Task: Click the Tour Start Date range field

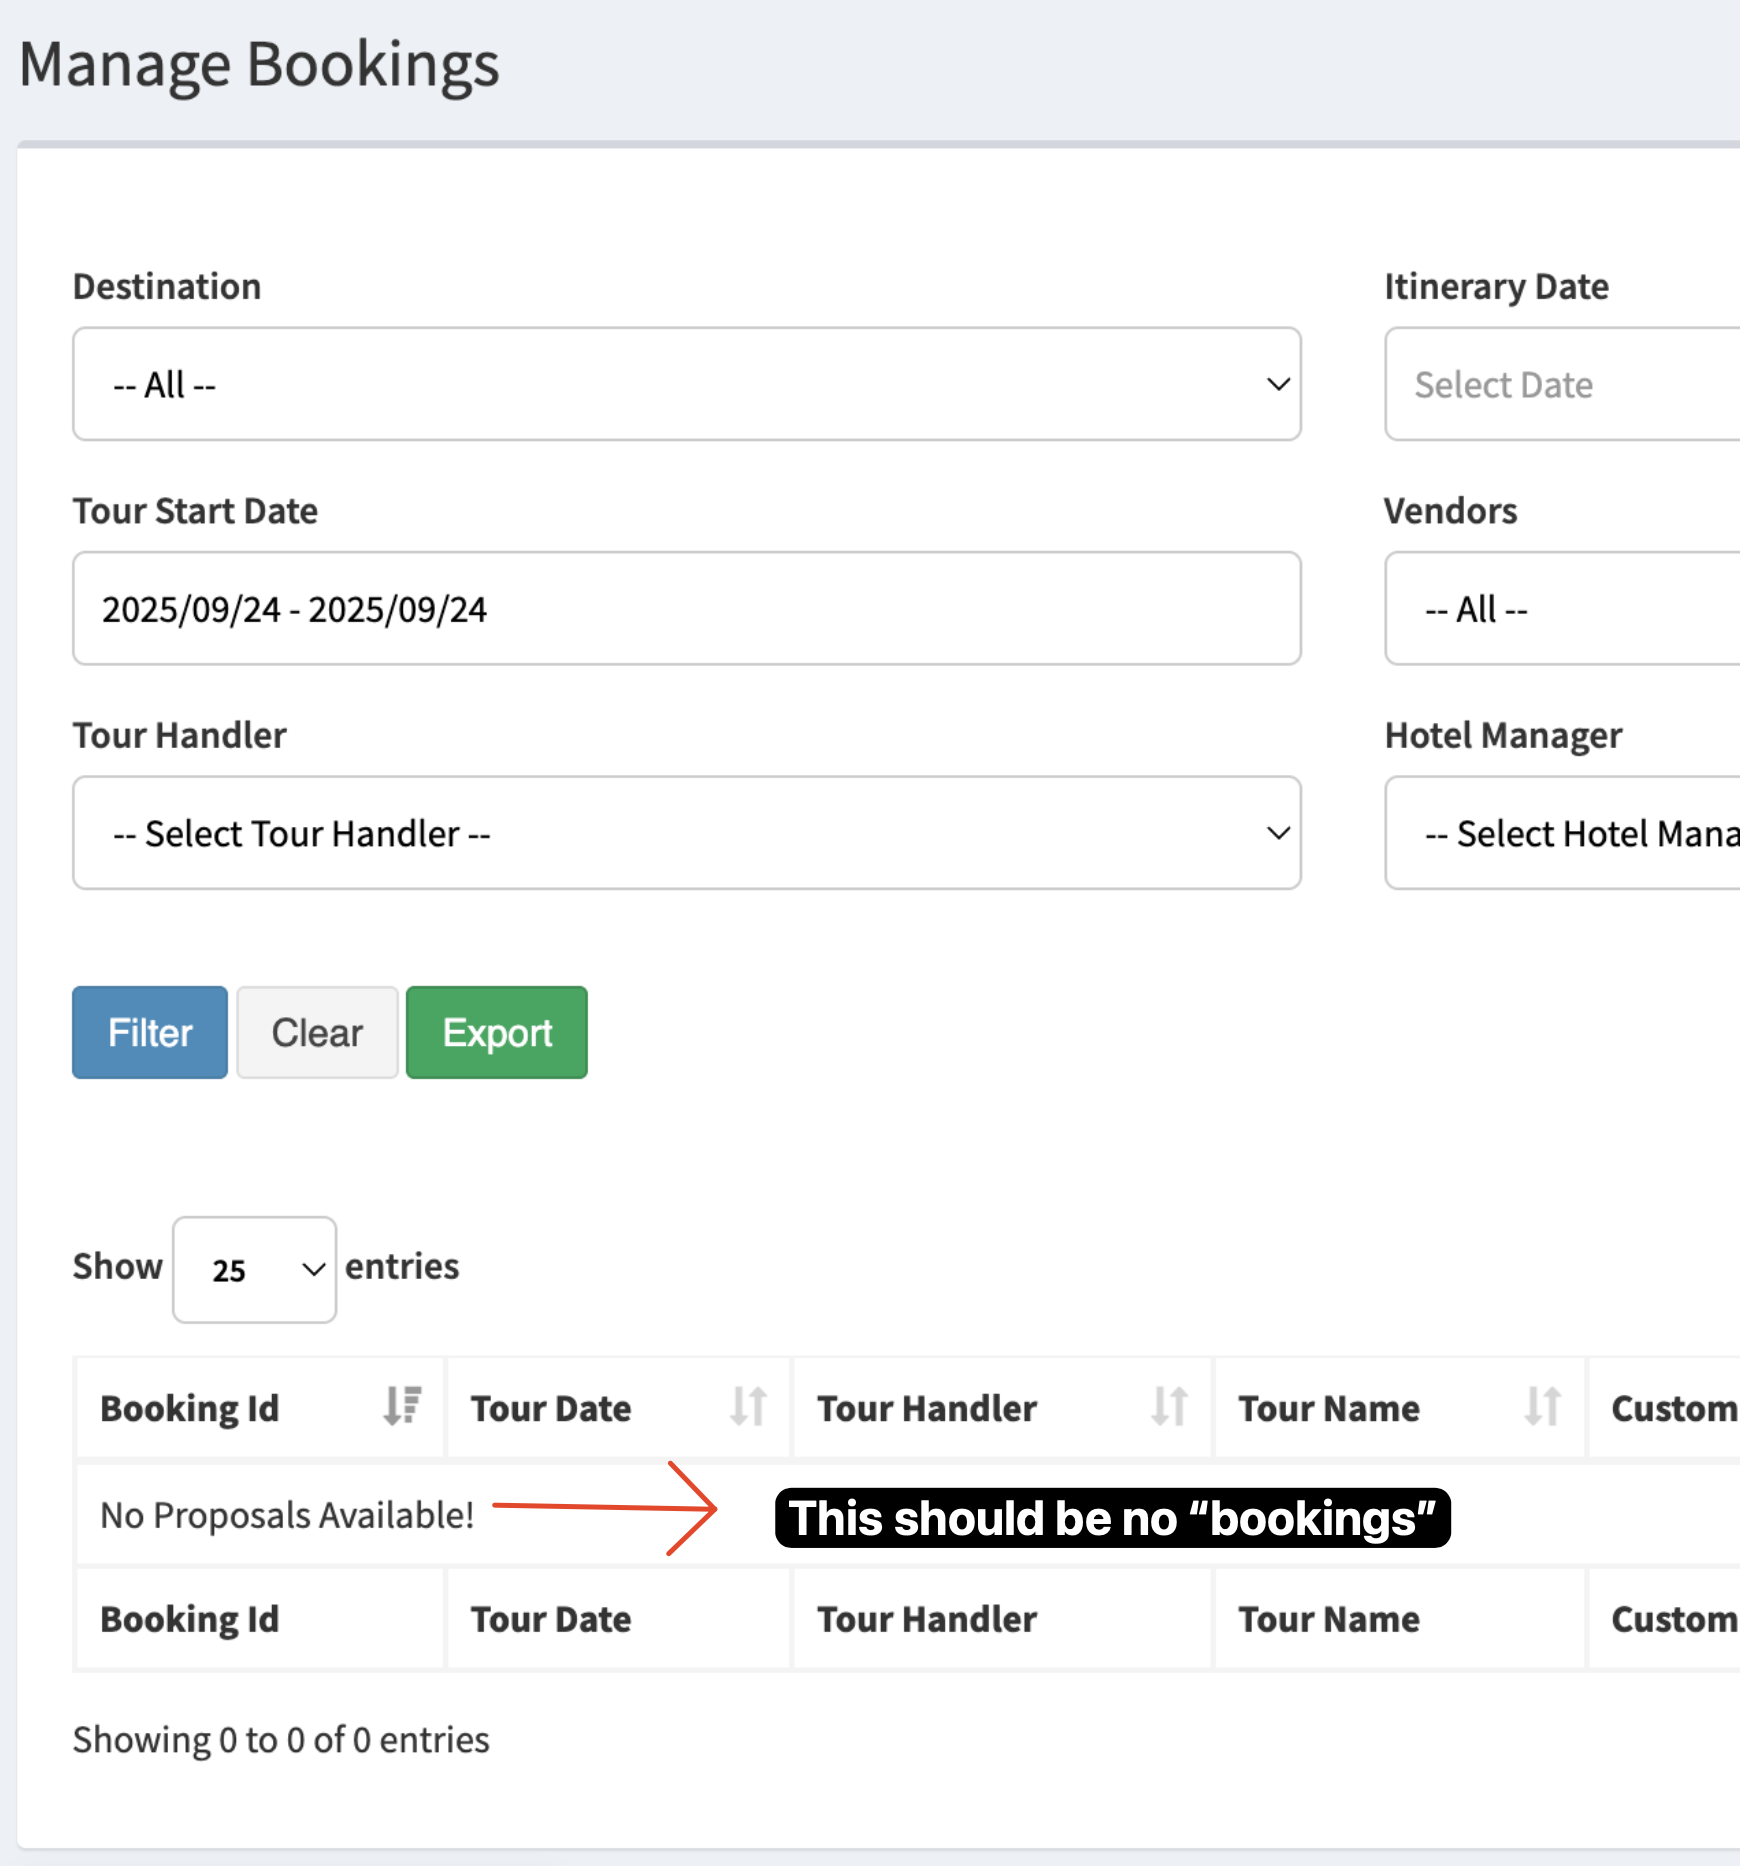Action: click(x=686, y=609)
